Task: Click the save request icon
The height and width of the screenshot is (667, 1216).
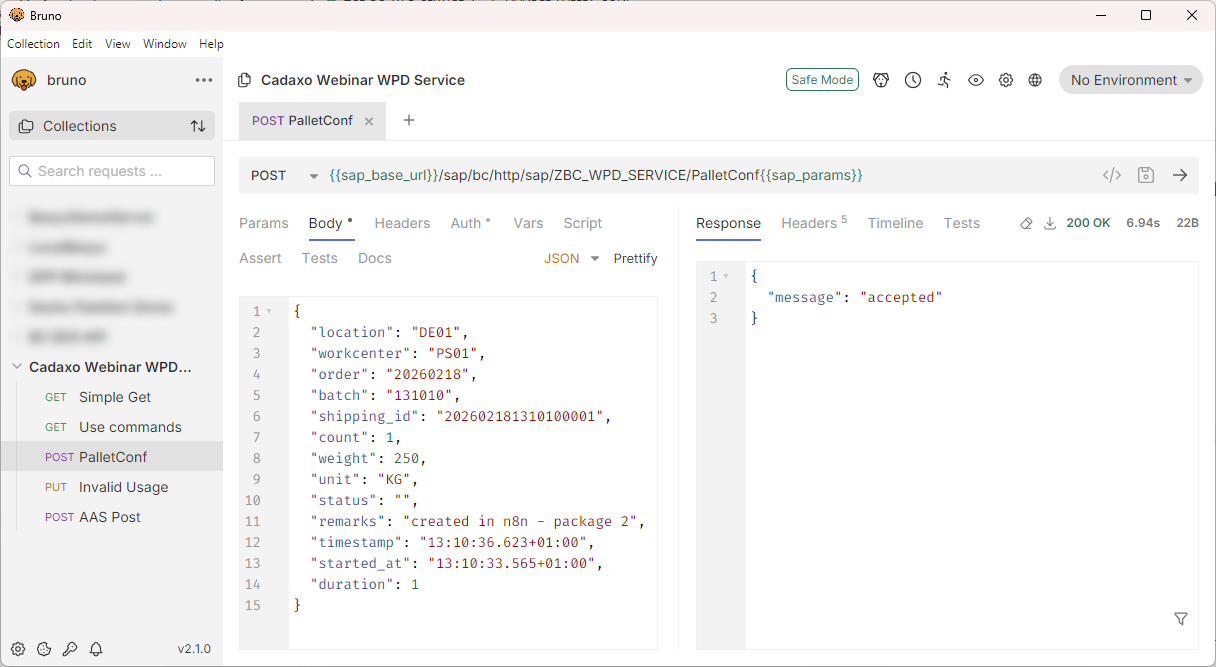Action: [1146, 175]
